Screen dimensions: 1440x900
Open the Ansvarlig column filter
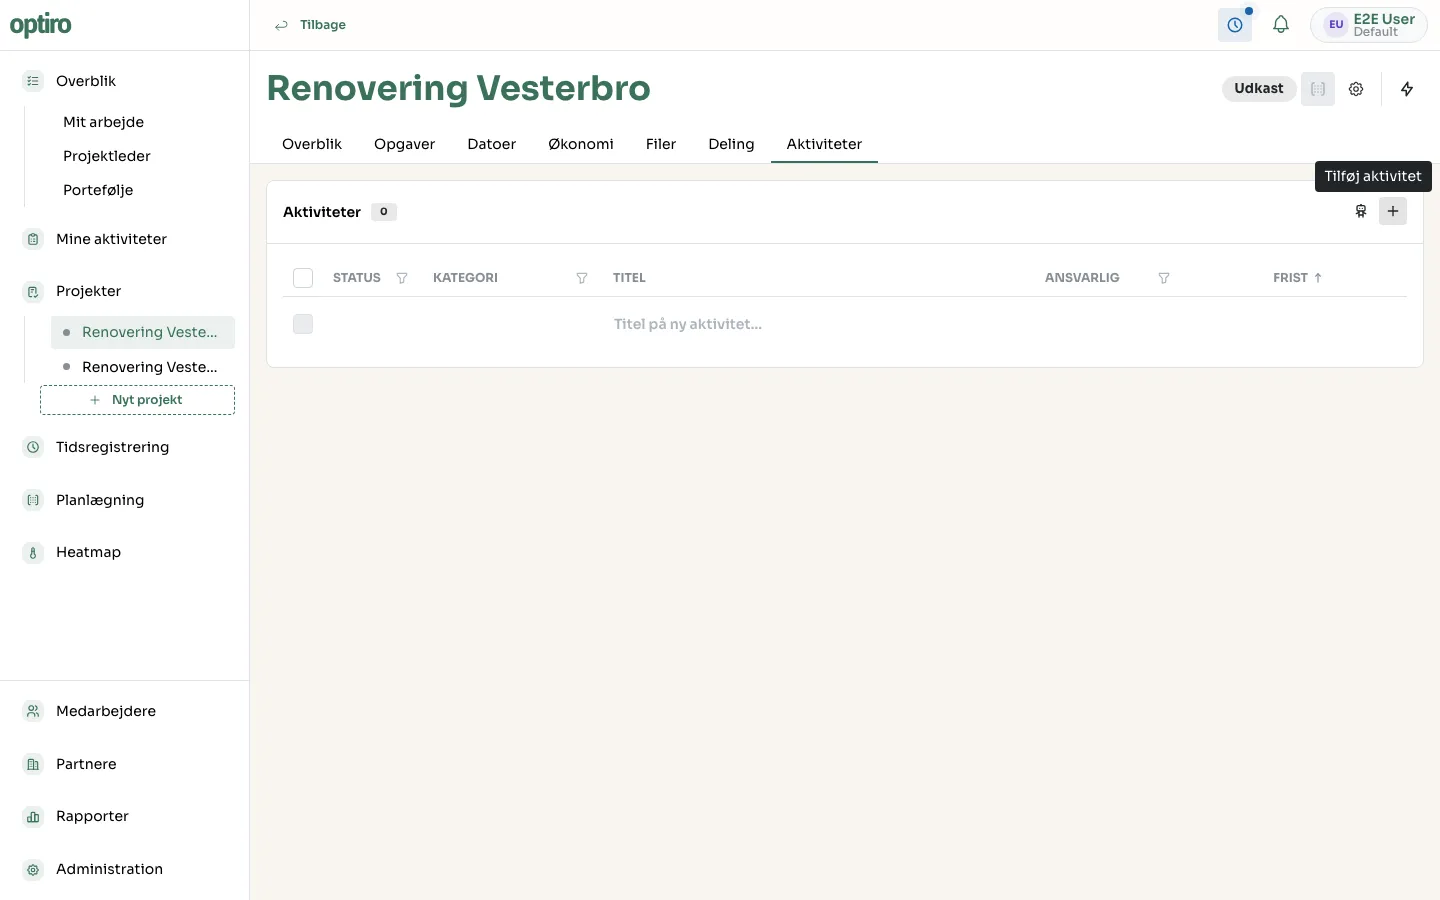(1164, 278)
